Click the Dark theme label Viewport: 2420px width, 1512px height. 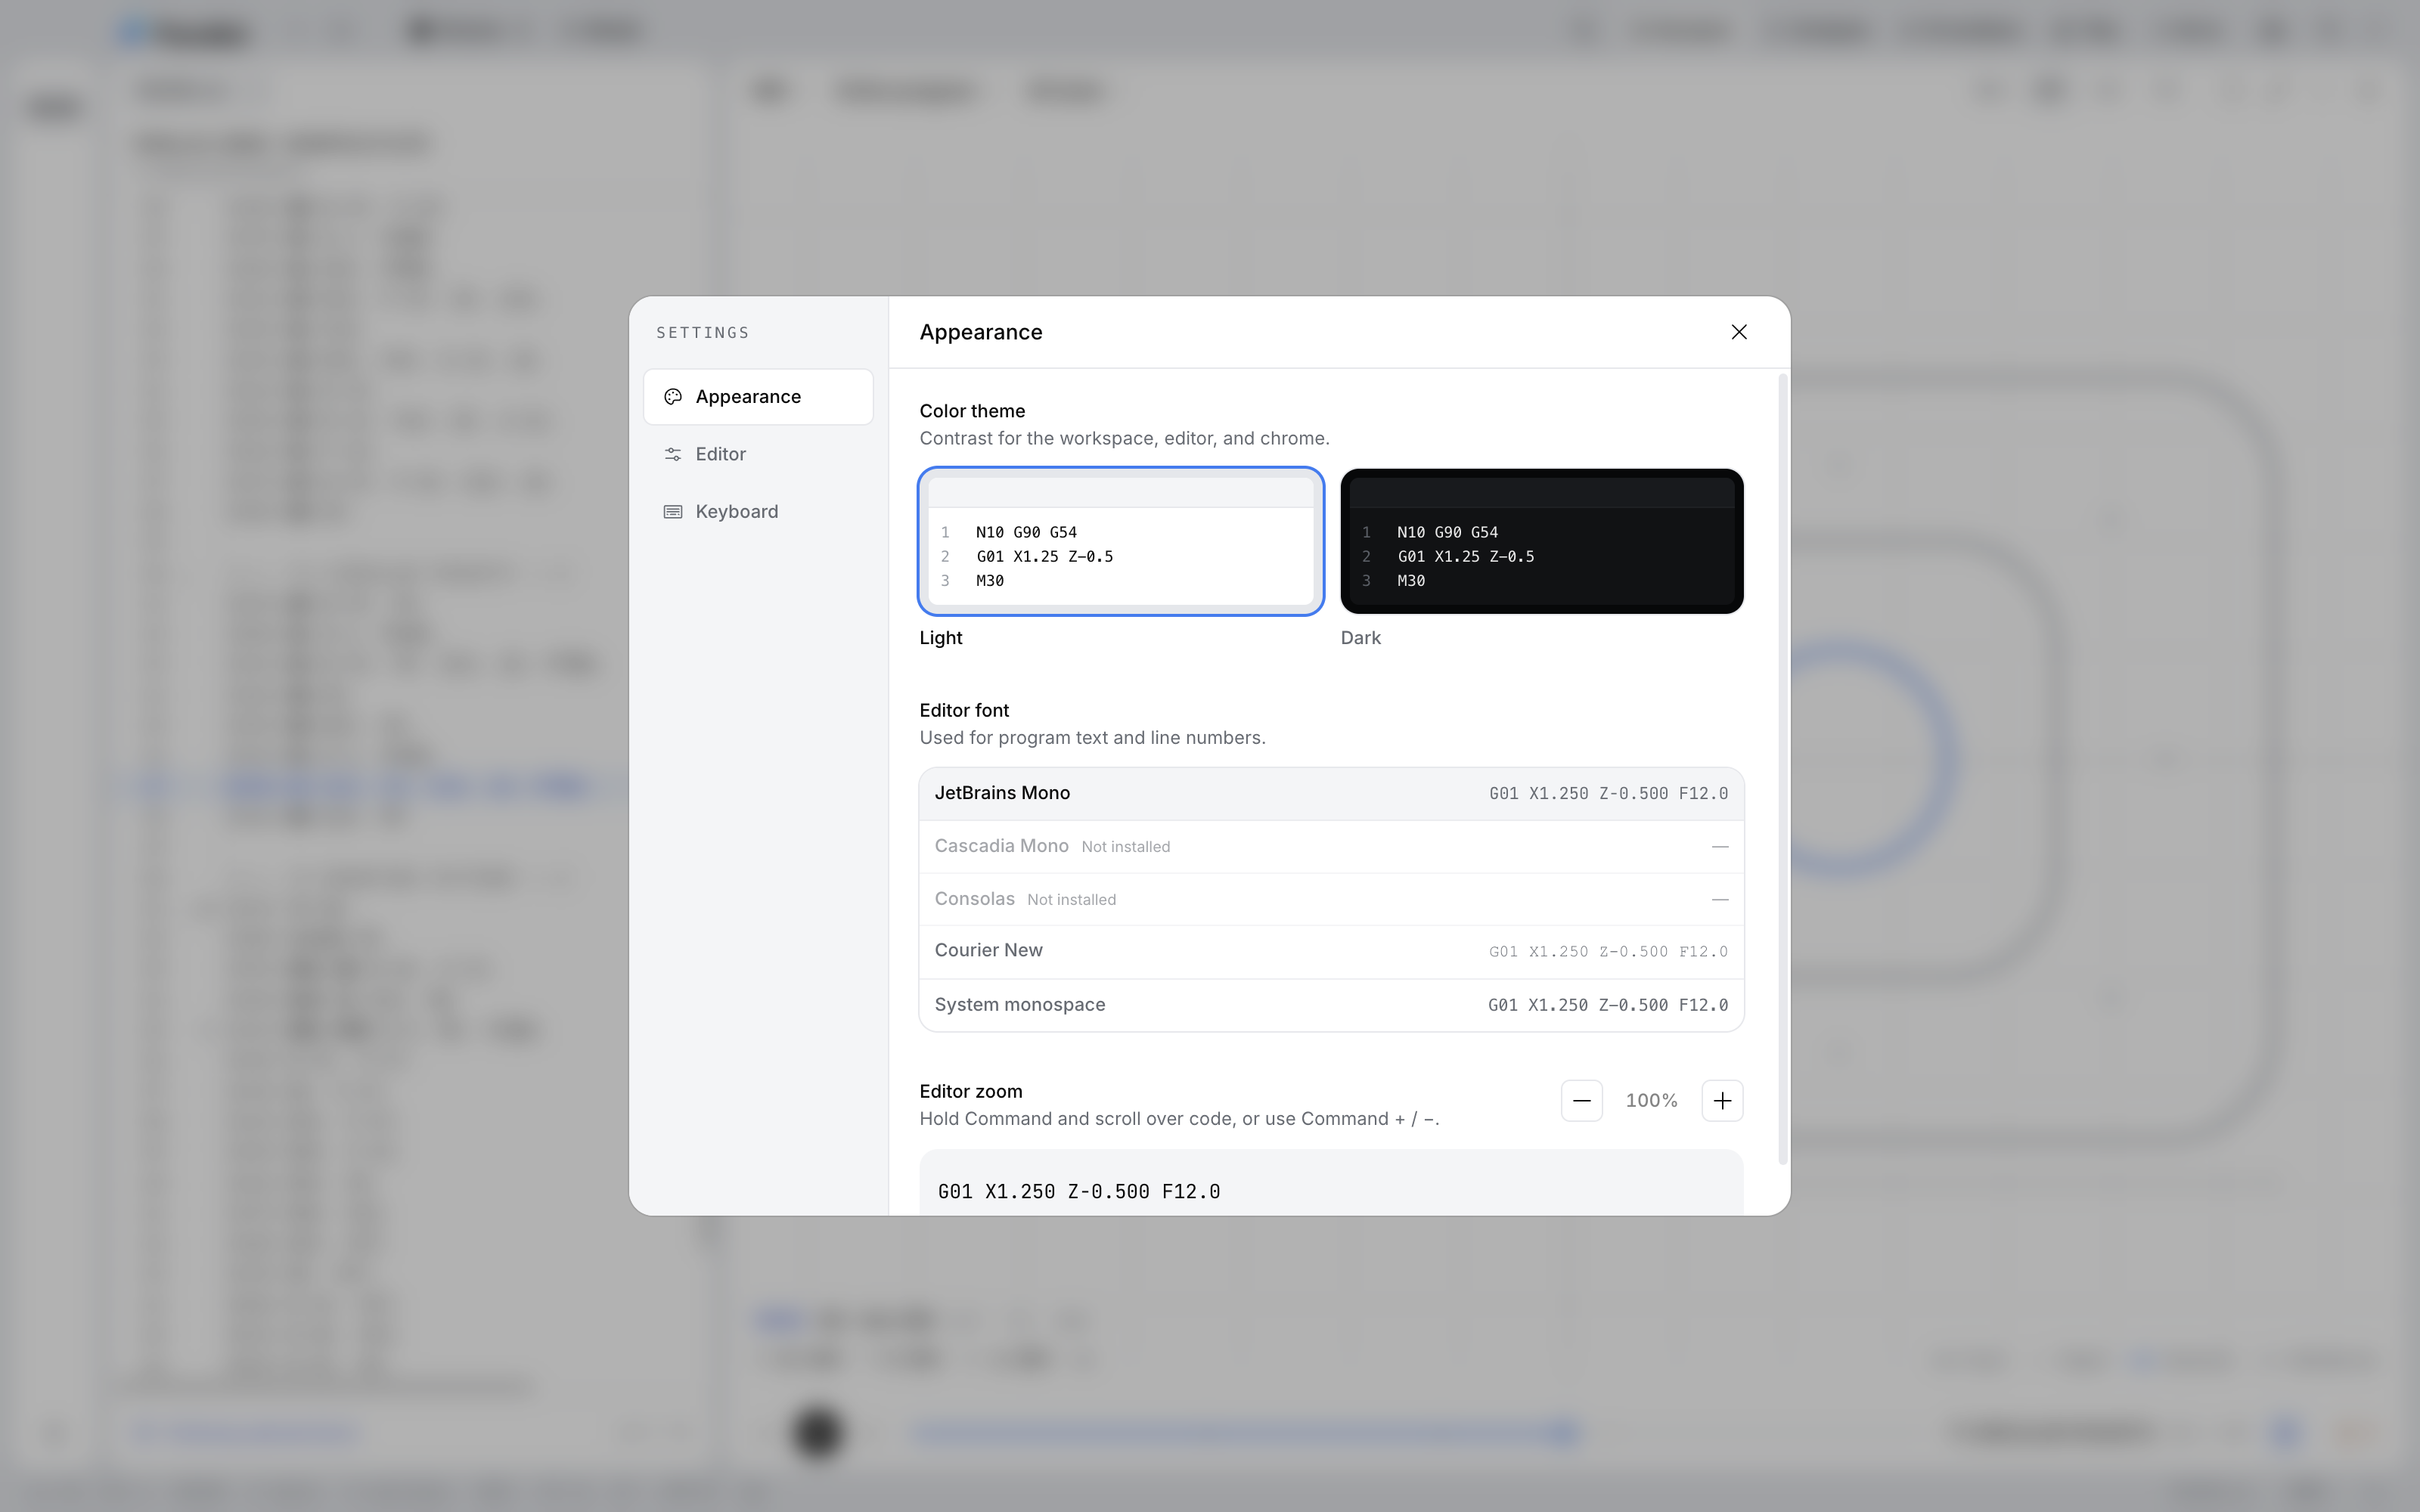click(x=1361, y=638)
